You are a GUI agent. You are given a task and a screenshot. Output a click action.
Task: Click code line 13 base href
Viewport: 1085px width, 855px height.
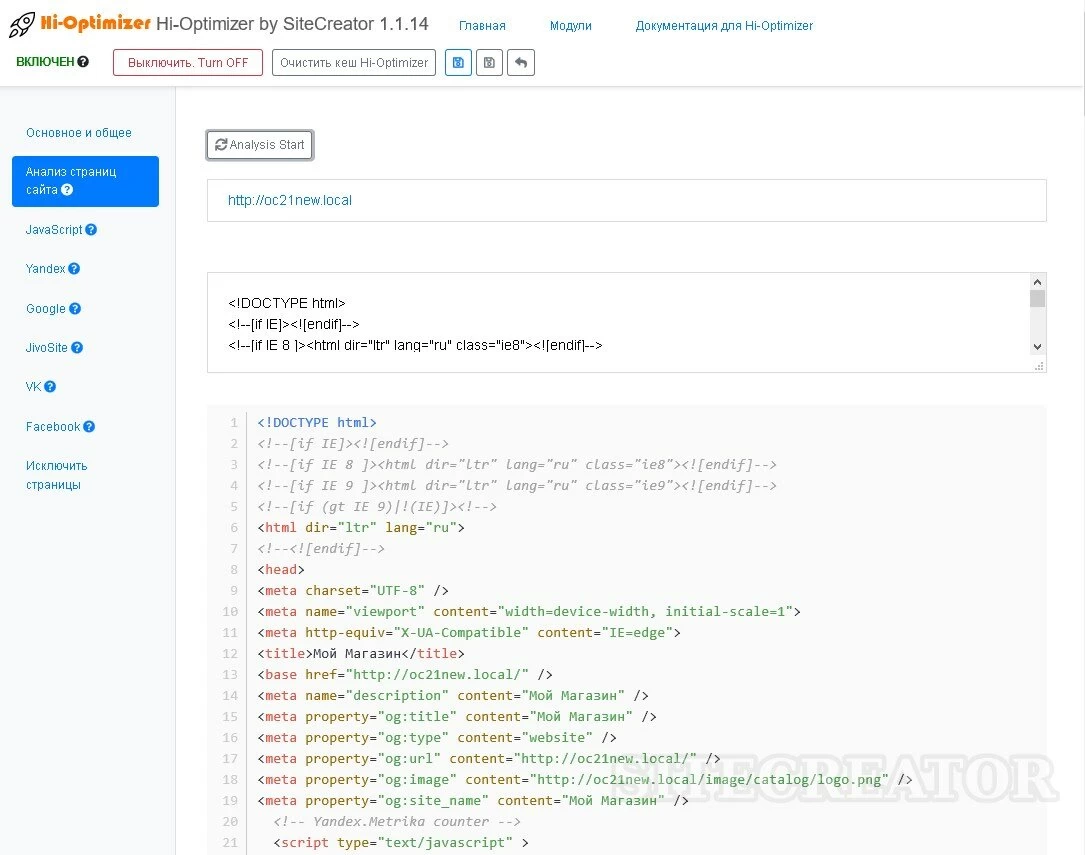coord(405,674)
